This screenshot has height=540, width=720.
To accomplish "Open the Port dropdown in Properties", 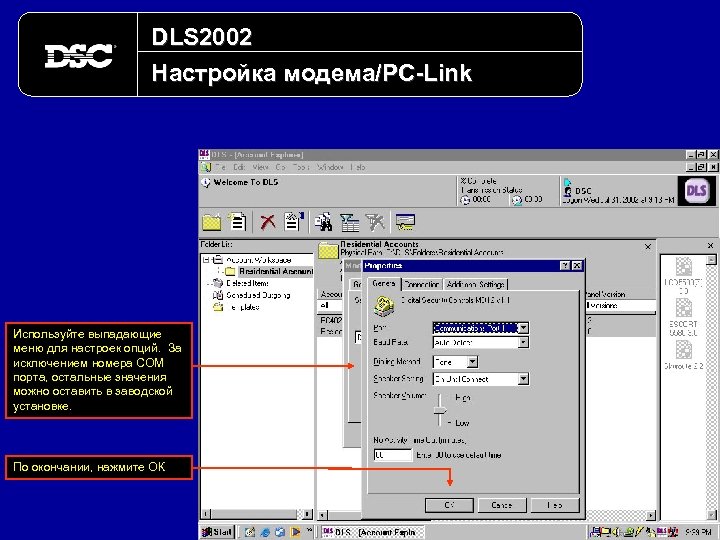I will (523, 328).
